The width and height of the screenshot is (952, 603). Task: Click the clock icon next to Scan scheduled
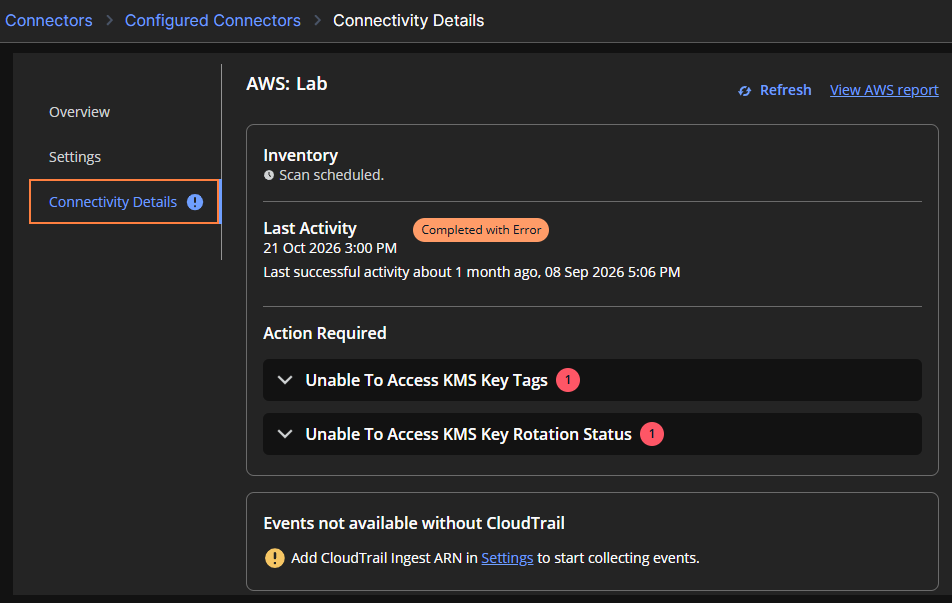tap(269, 175)
